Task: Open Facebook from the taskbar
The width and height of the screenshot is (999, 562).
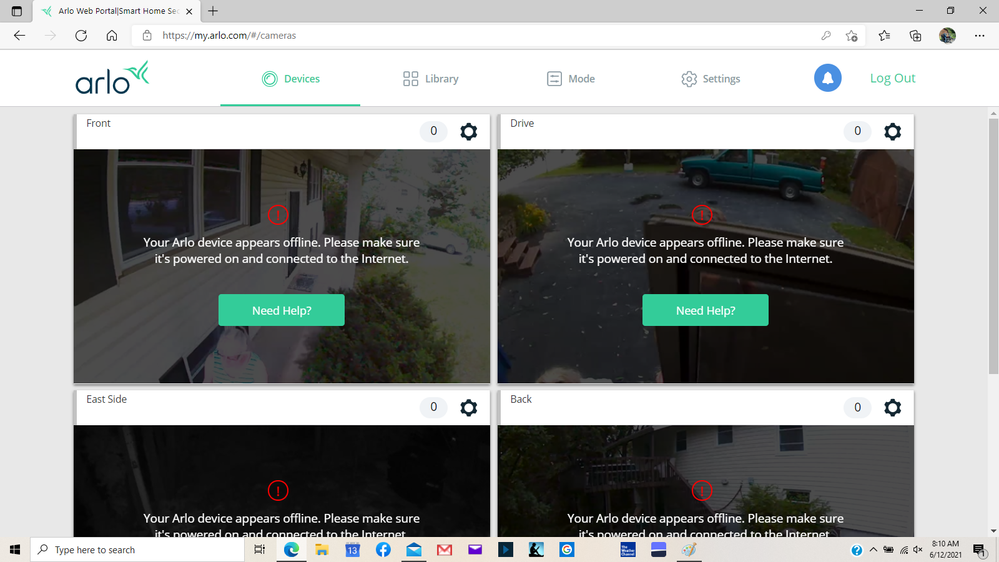Action: (x=383, y=549)
